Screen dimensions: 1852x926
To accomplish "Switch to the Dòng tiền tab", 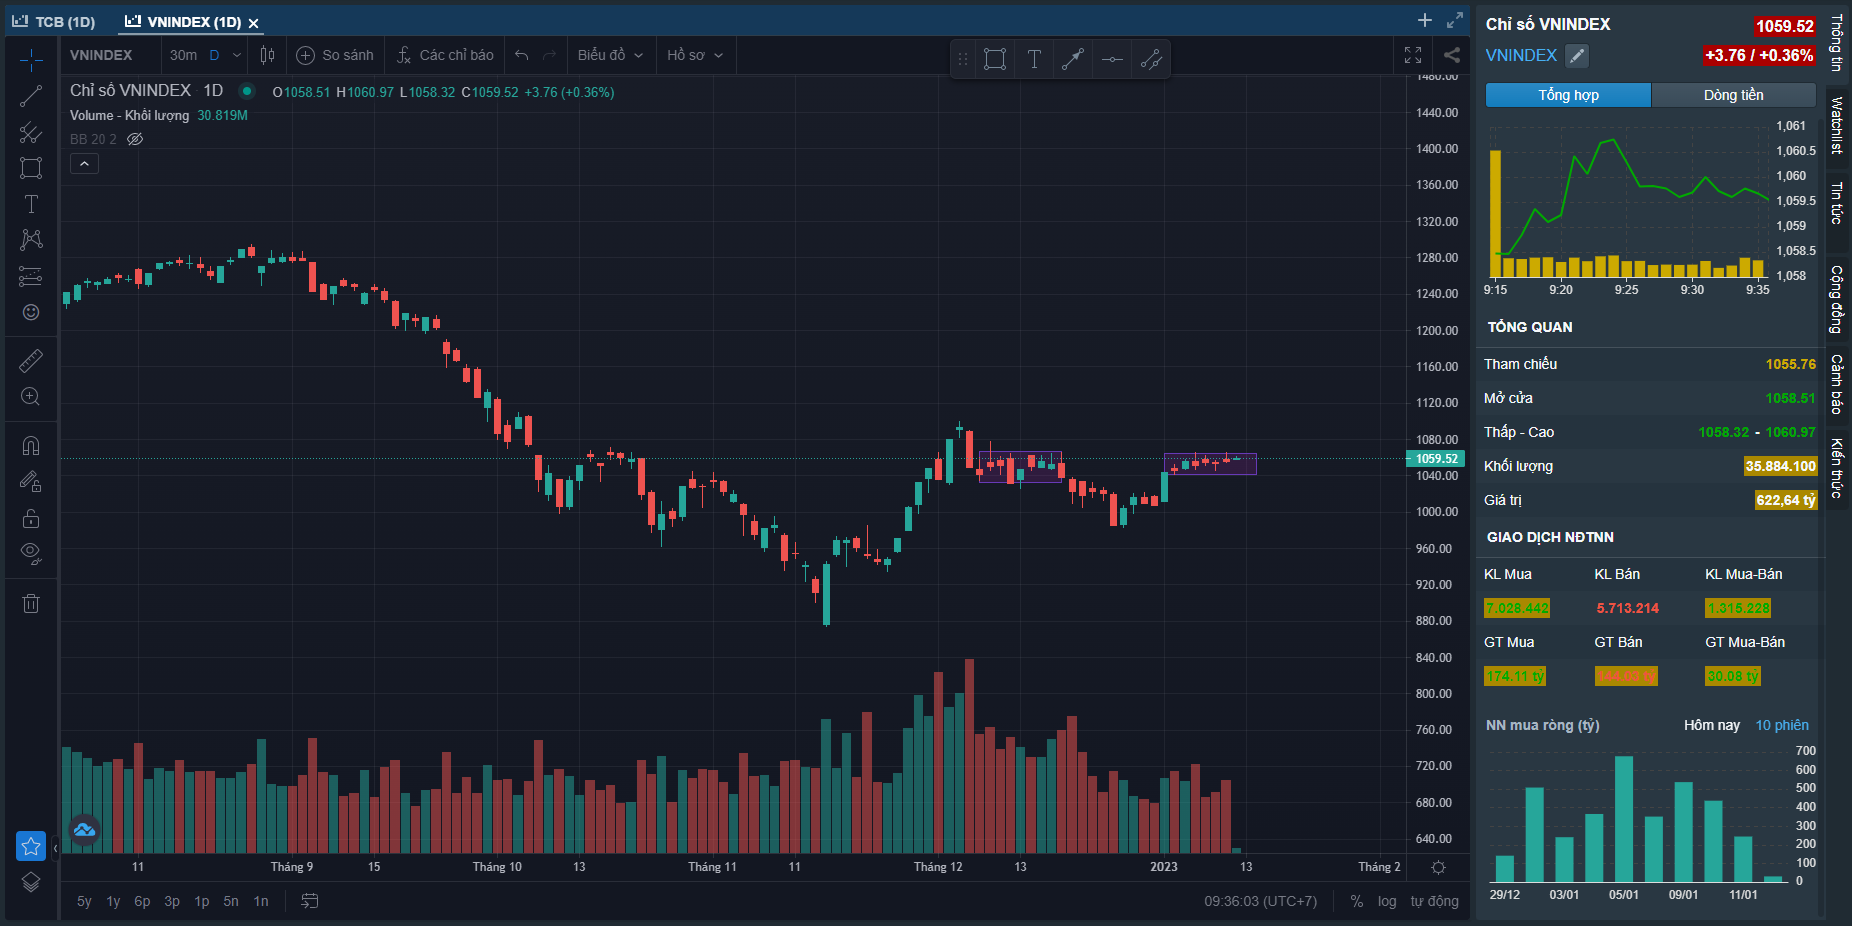I will [x=1733, y=95].
